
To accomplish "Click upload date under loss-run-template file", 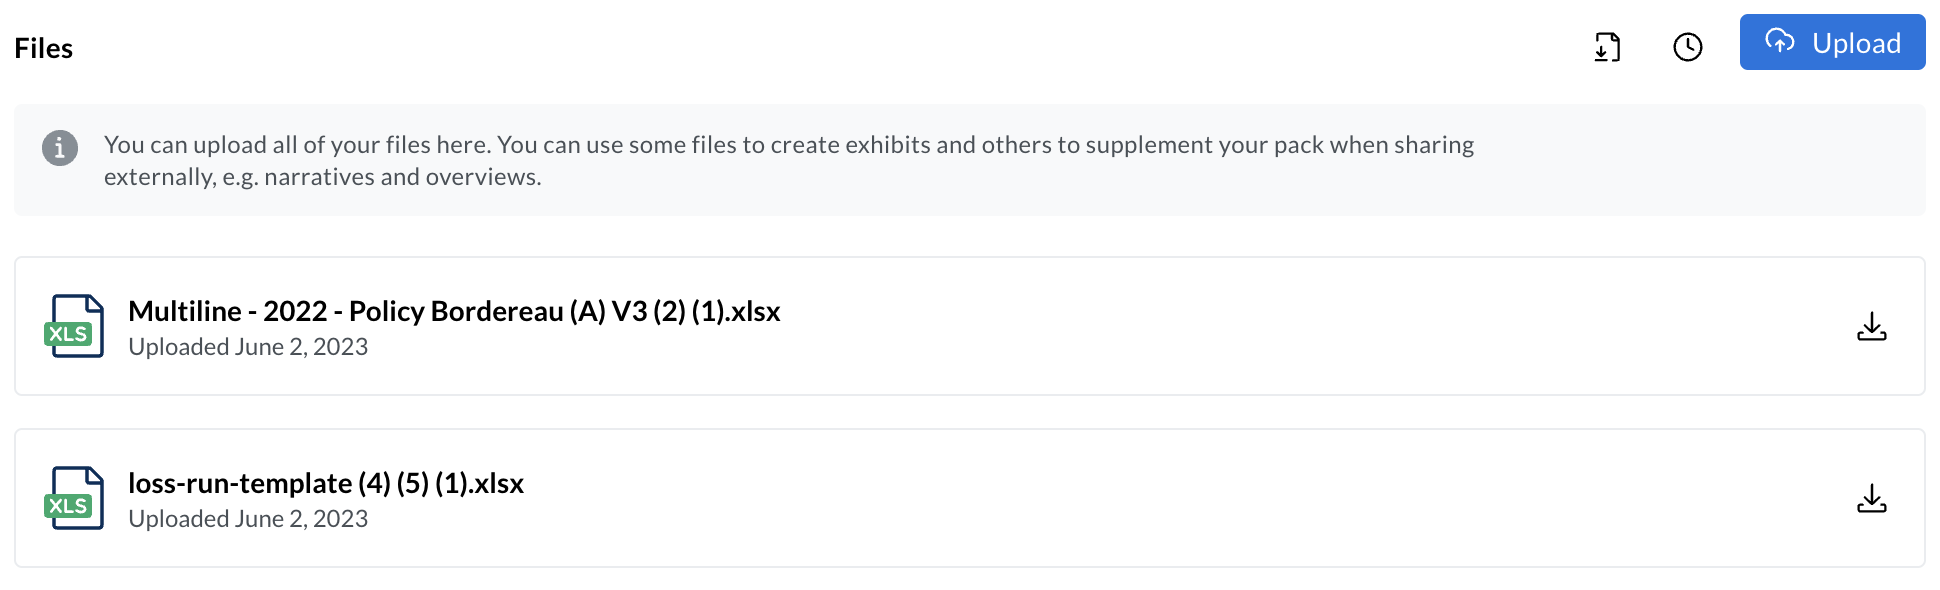I will tap(248, 519).
